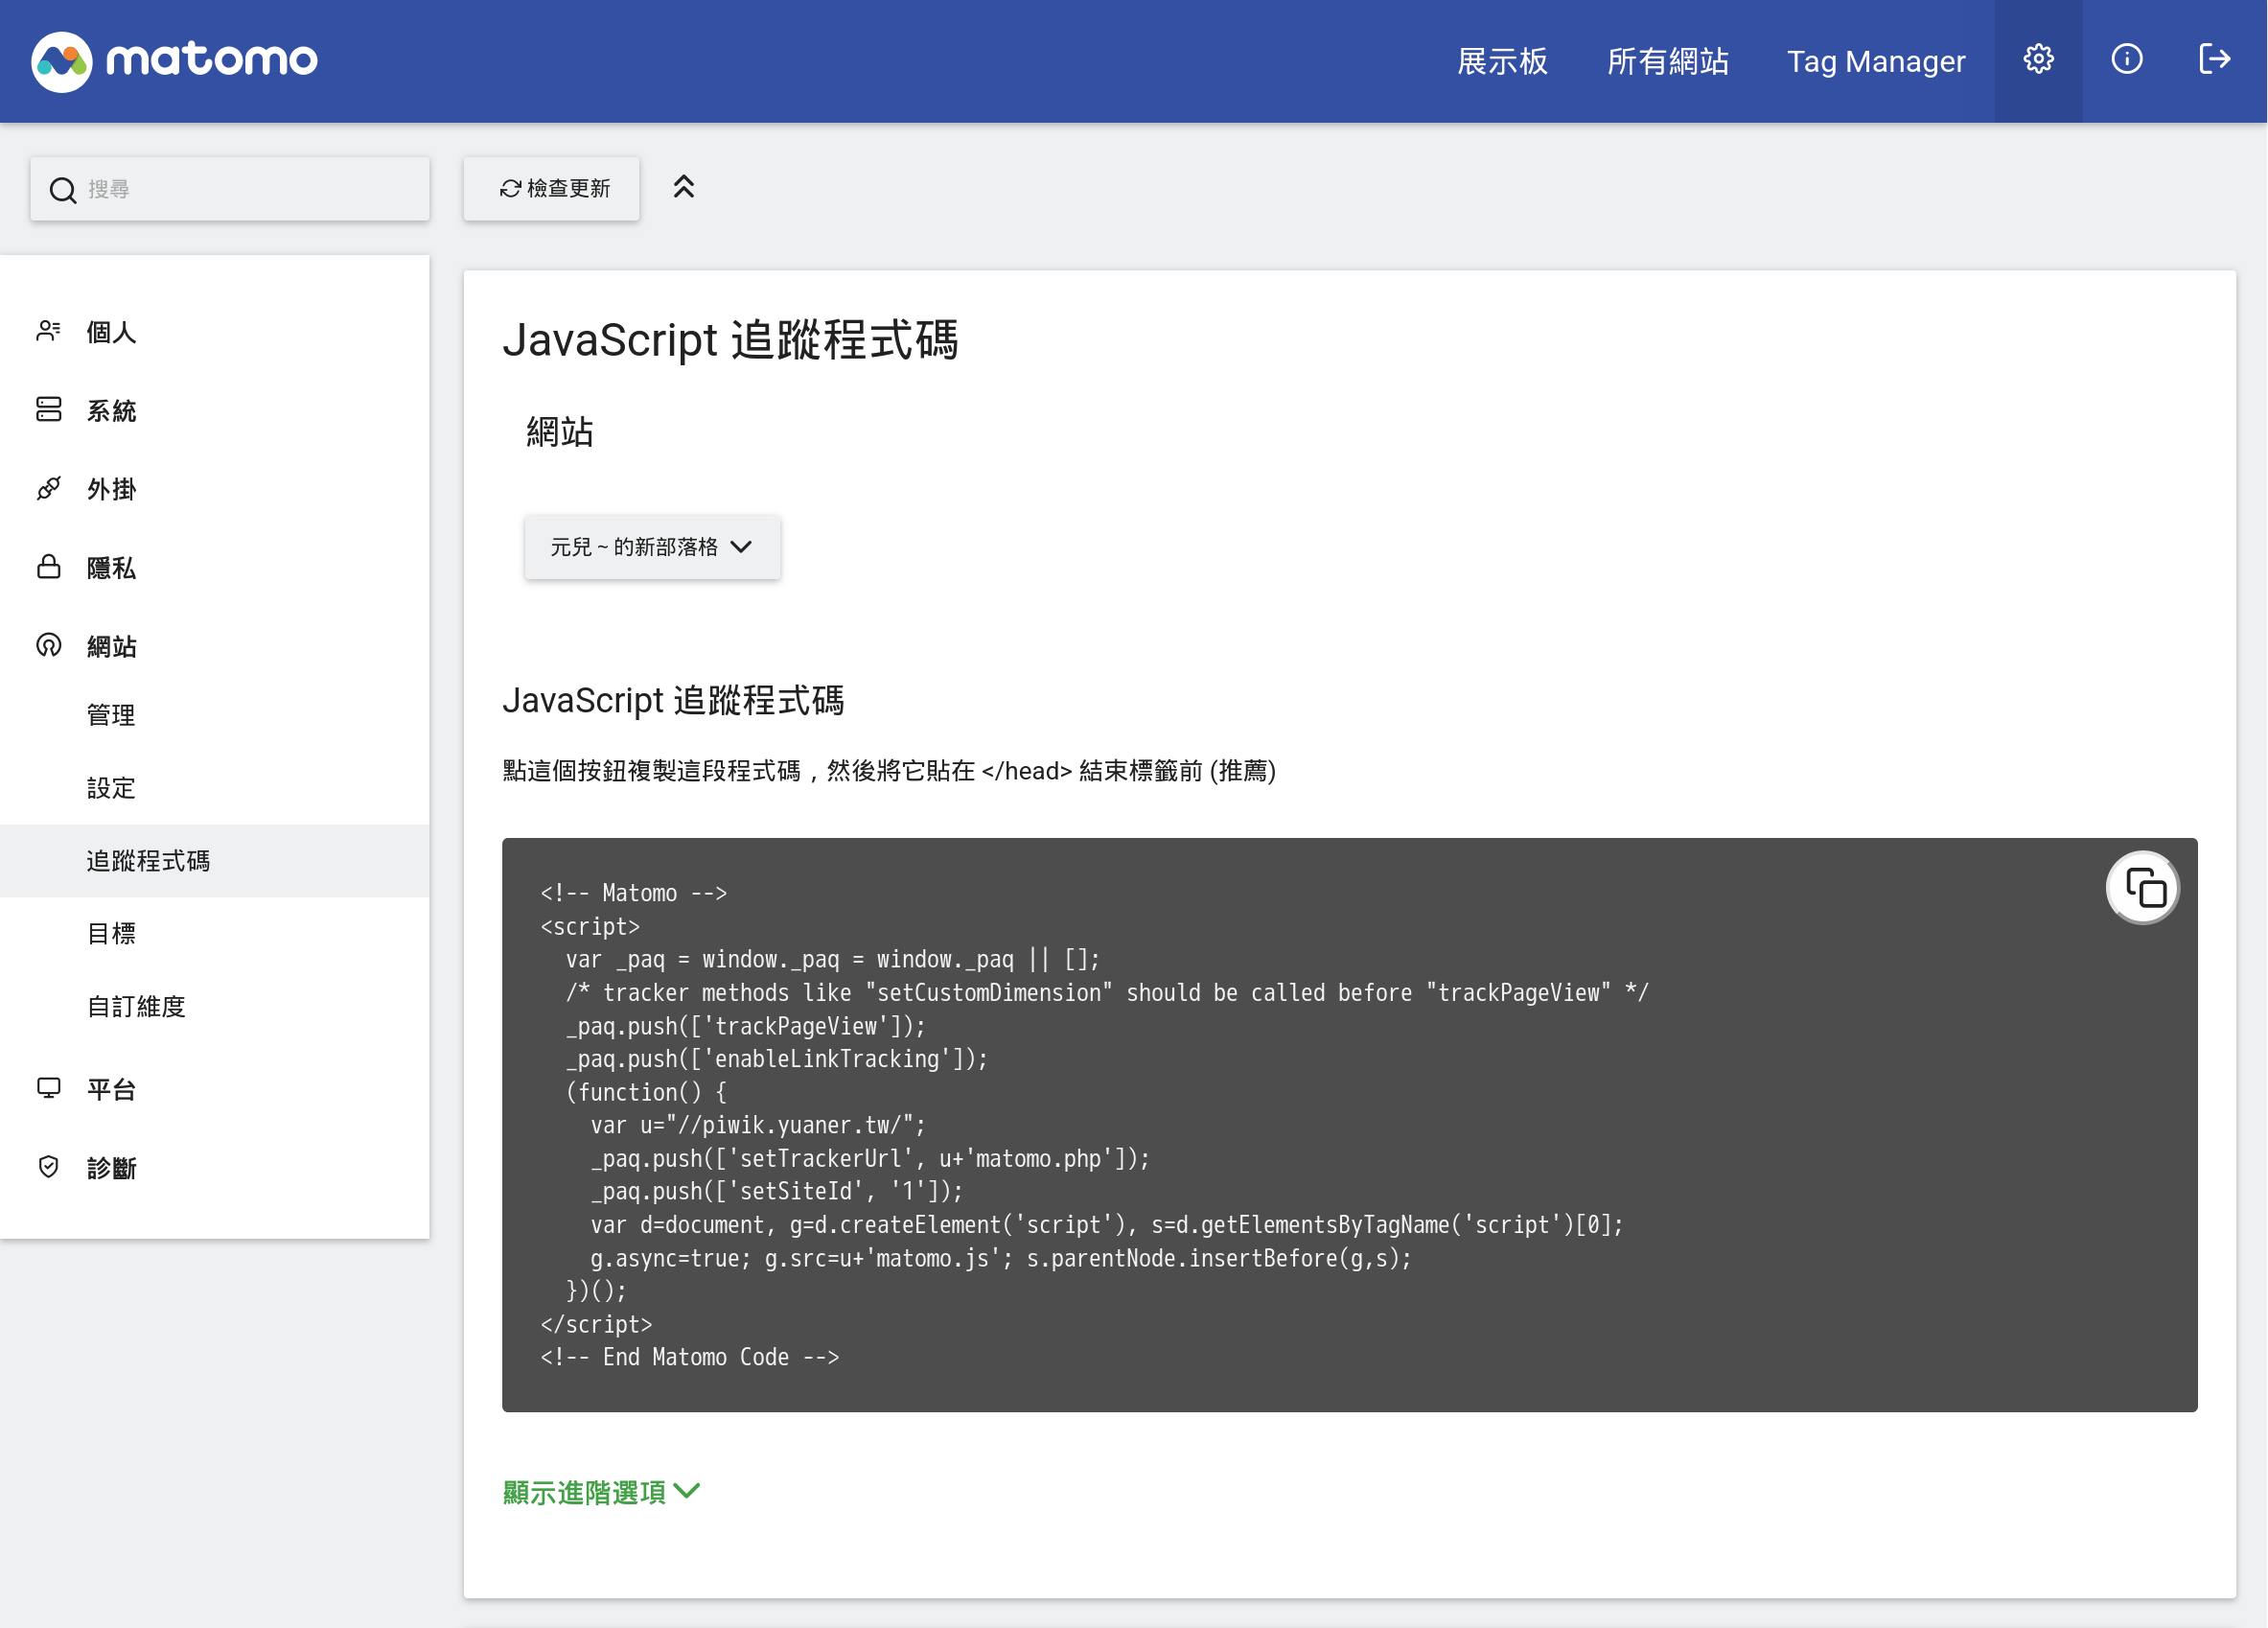Open Tag Manager from top navigation
The image size is (2268, 1628).
pos(1875,62)
